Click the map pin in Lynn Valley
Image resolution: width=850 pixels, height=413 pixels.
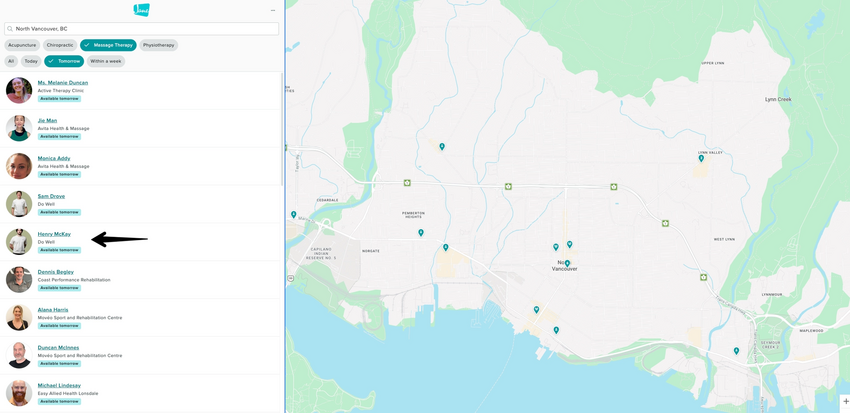click(701, 158)
